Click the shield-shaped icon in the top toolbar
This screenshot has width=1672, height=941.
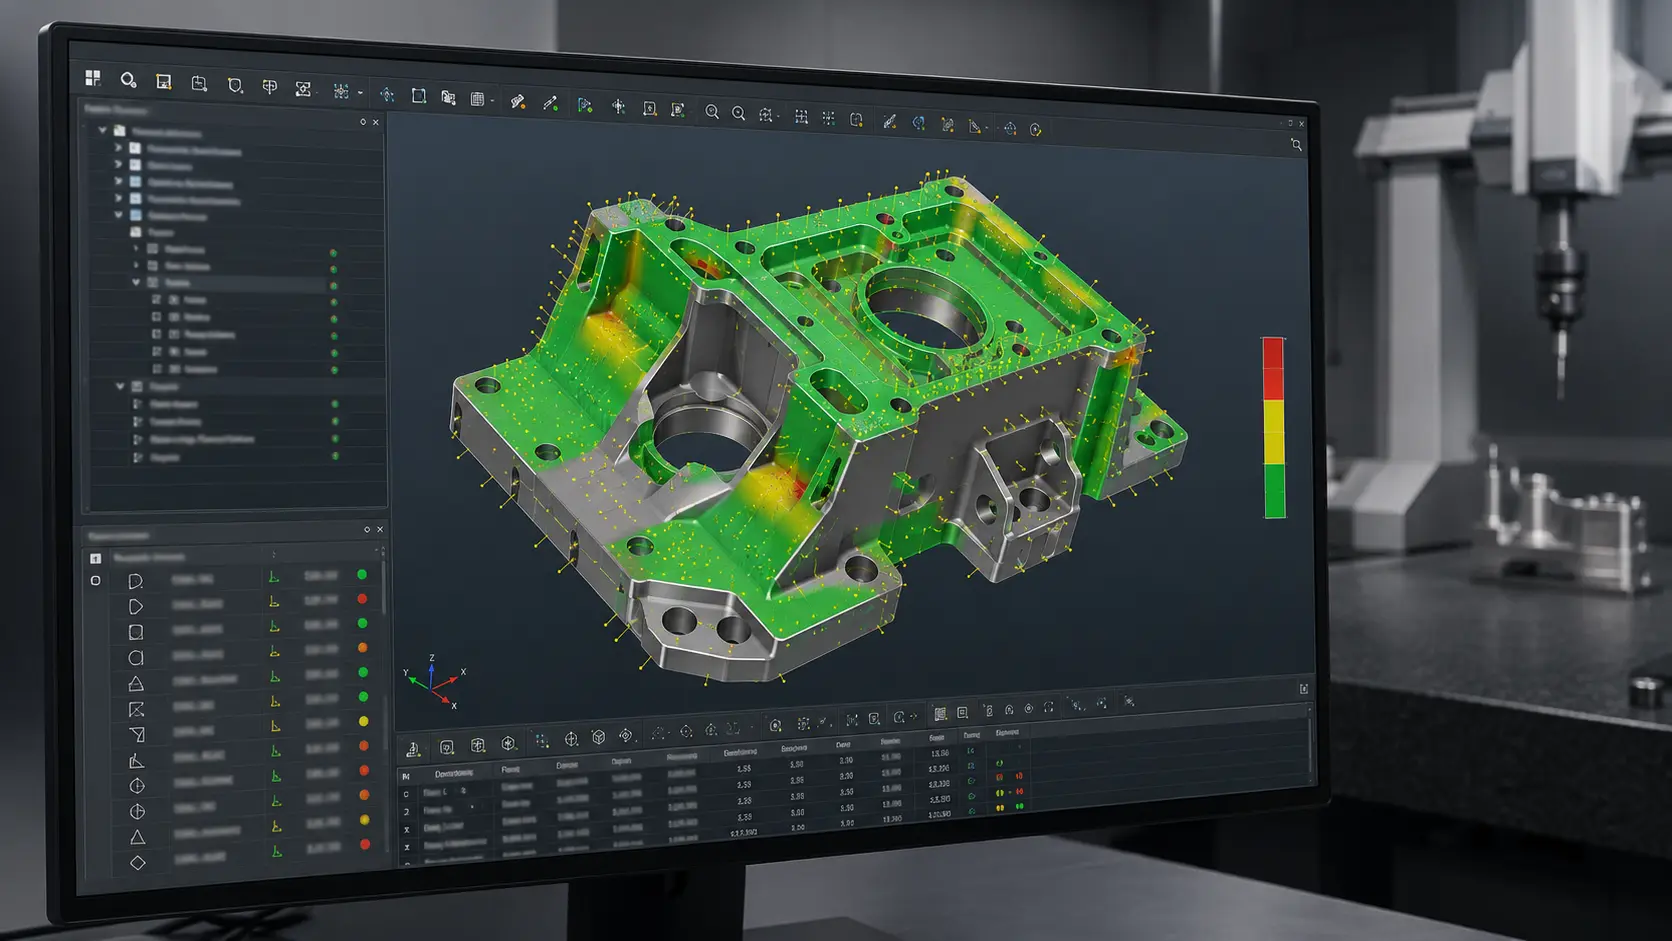pyautogui.click(x=235, y=85)
